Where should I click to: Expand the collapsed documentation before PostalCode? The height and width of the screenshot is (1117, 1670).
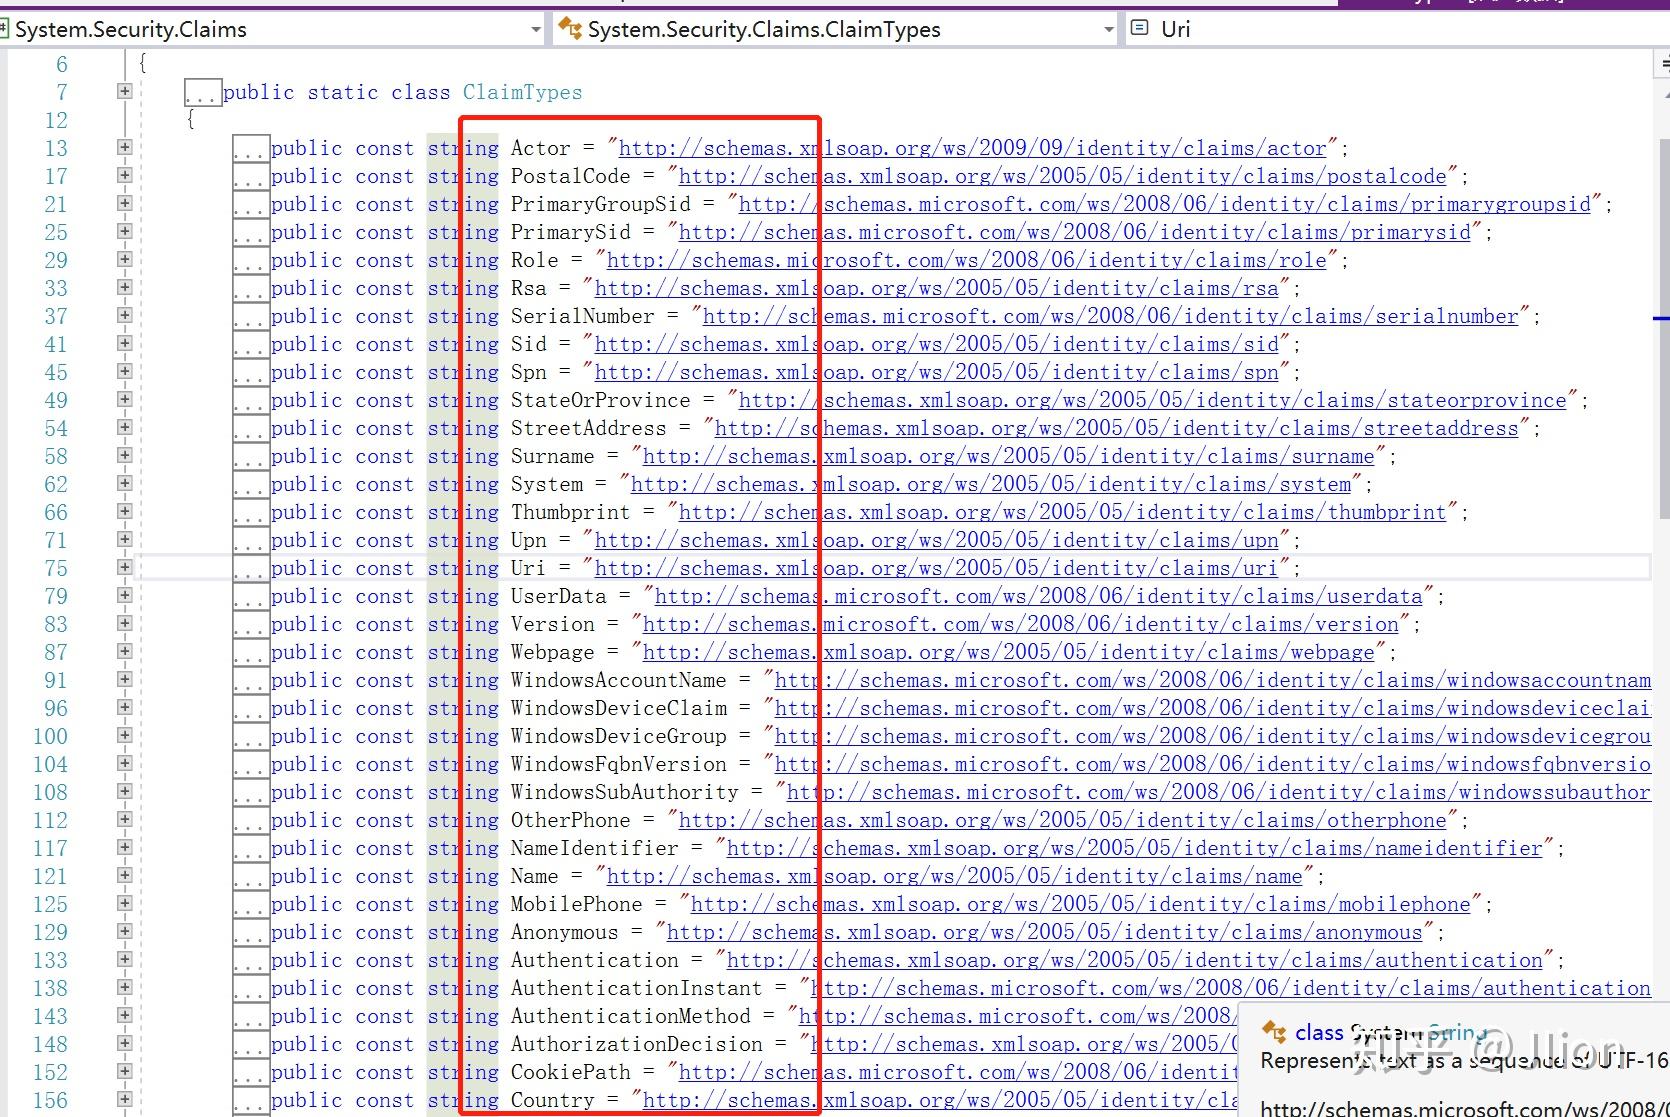click(249, 176)
